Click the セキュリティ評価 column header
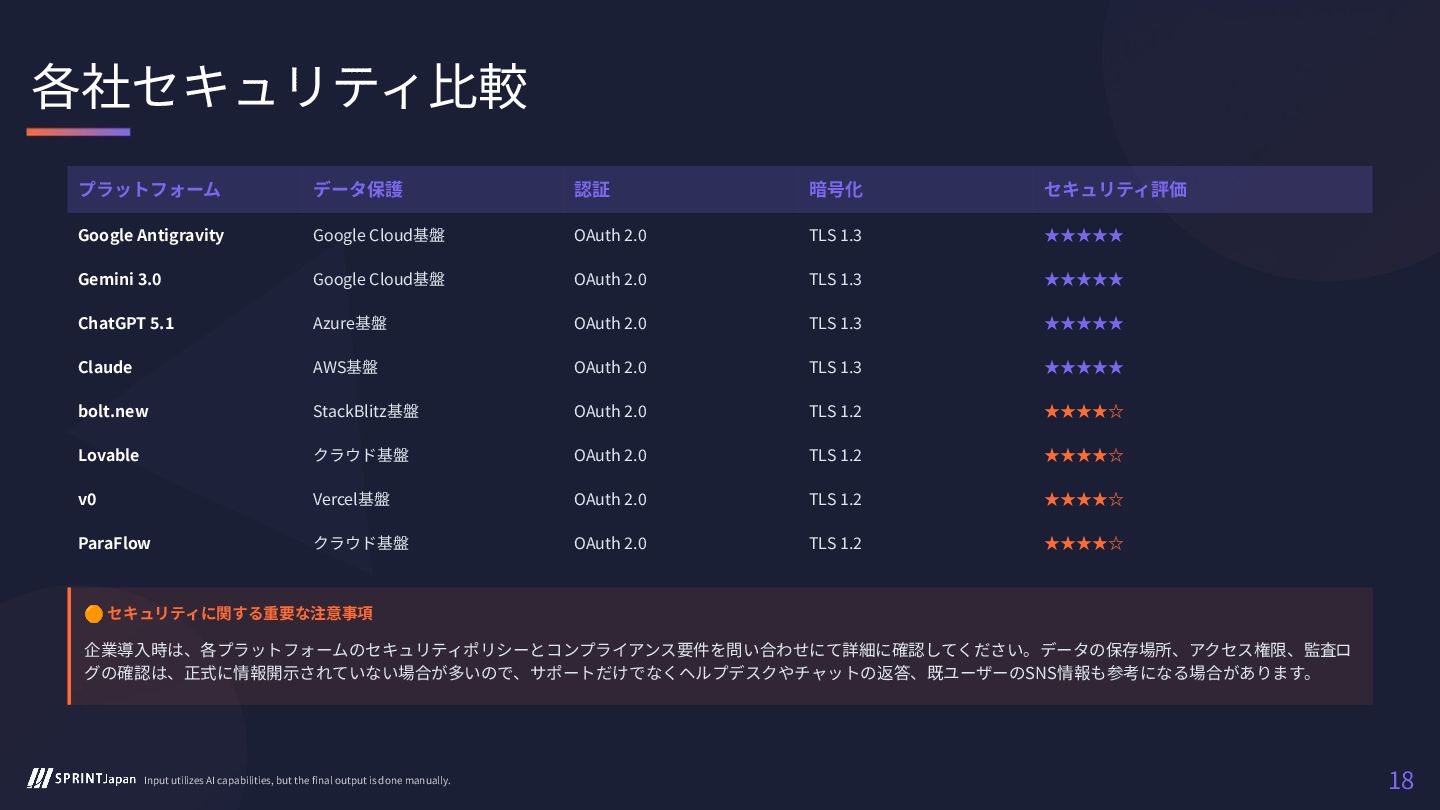 [1115, 189]
